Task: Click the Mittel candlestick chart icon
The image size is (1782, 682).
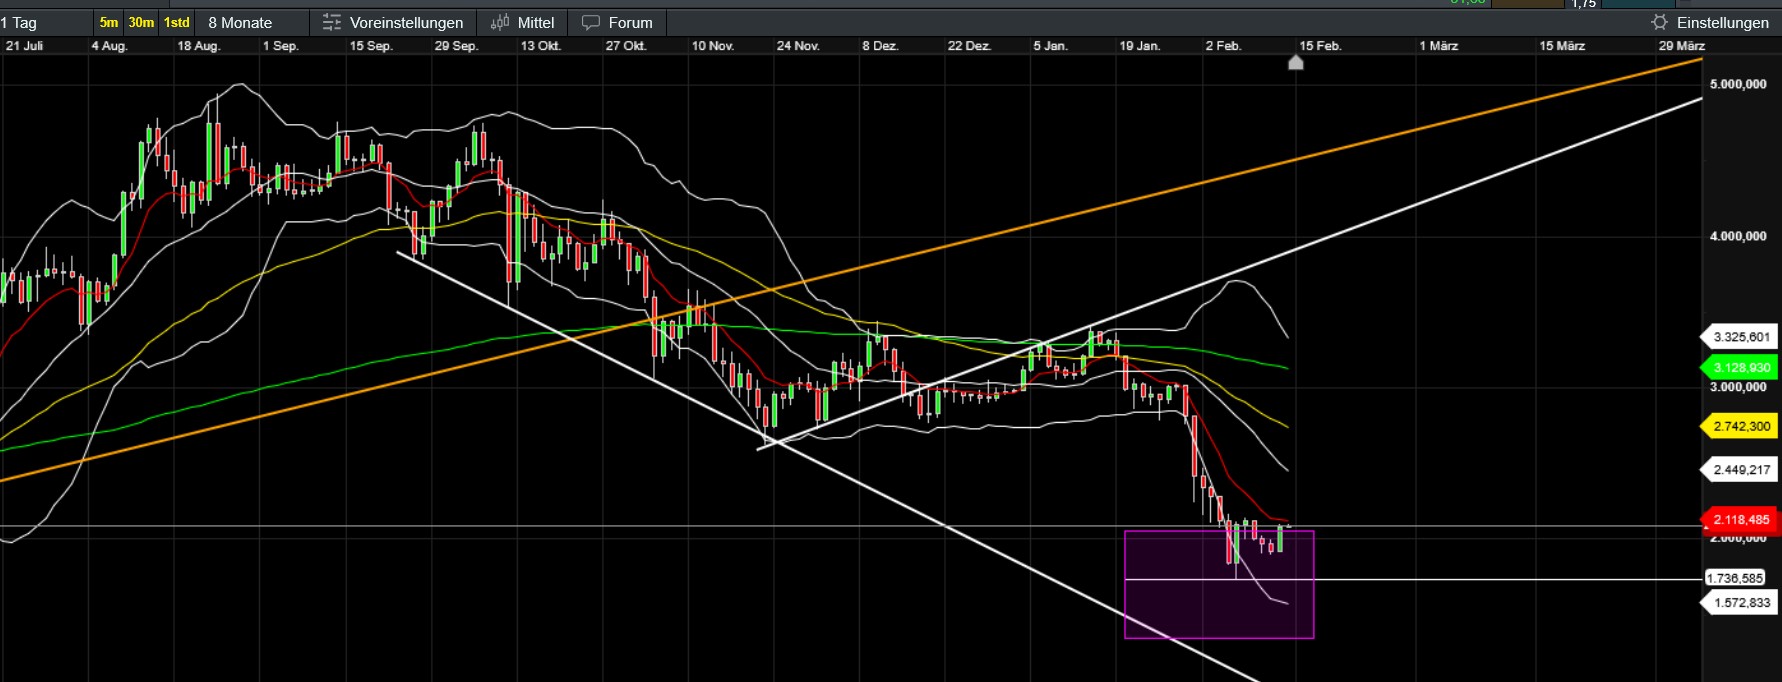Action: tap(500, 22)
